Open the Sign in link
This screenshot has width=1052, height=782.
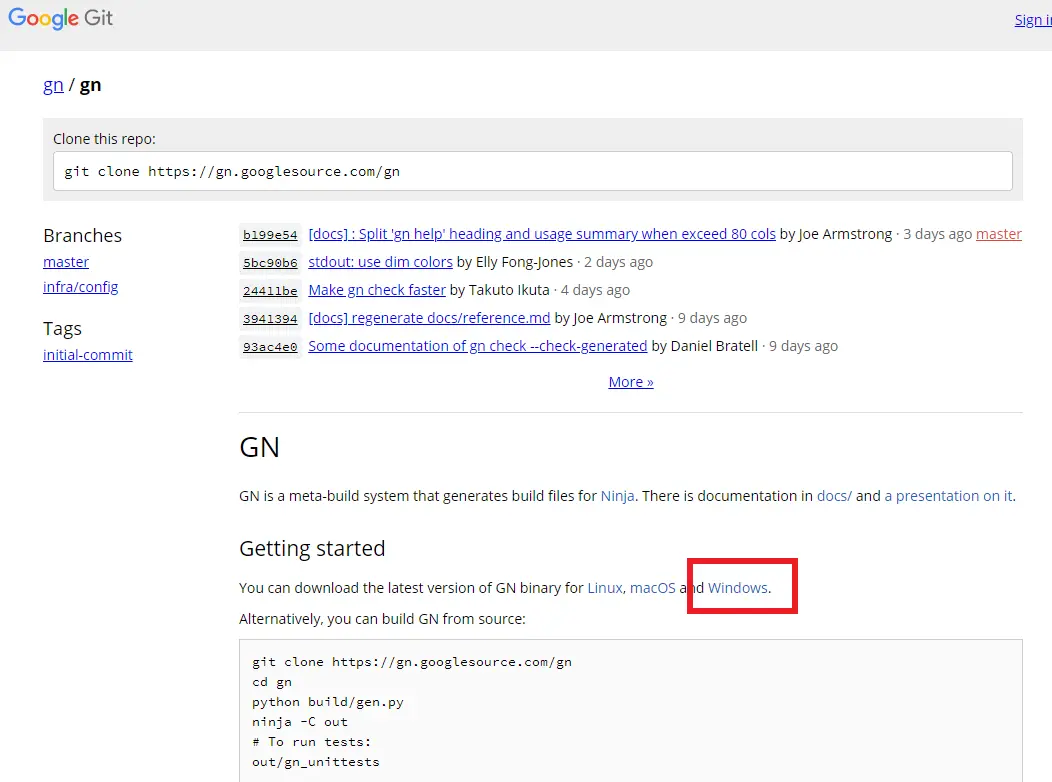(x=1033, y=20)
